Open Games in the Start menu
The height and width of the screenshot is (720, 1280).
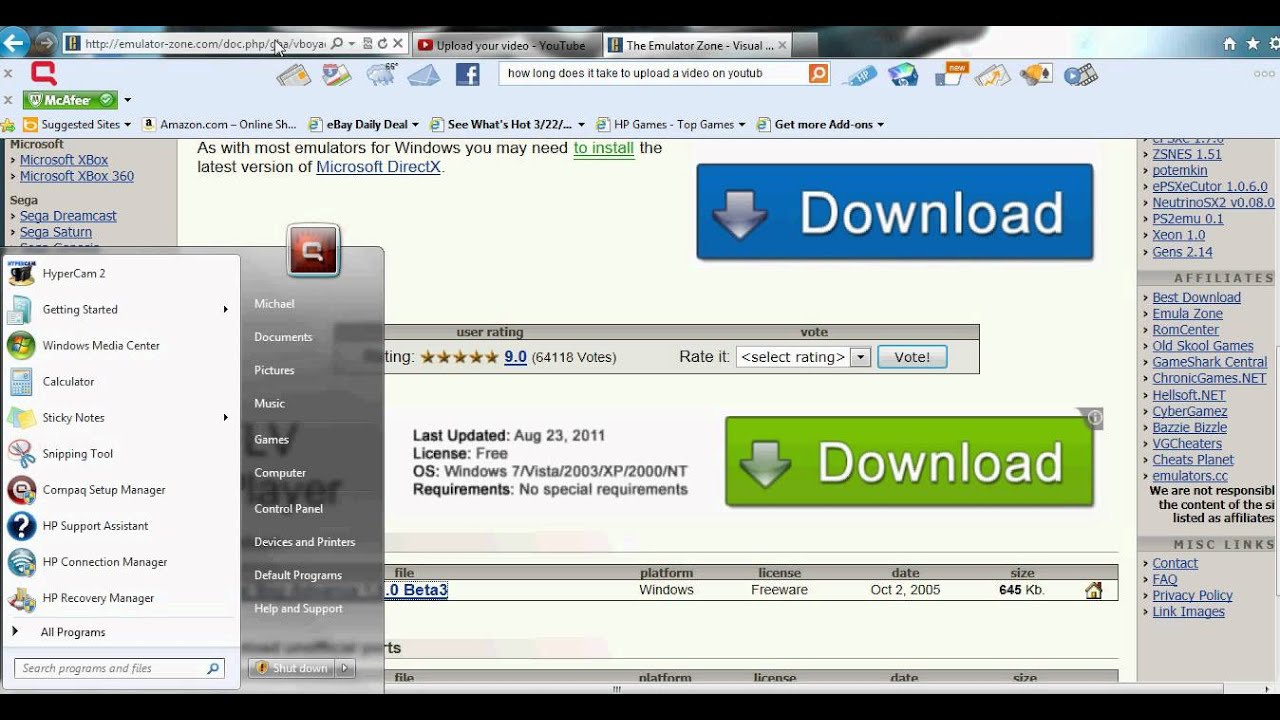271,439
